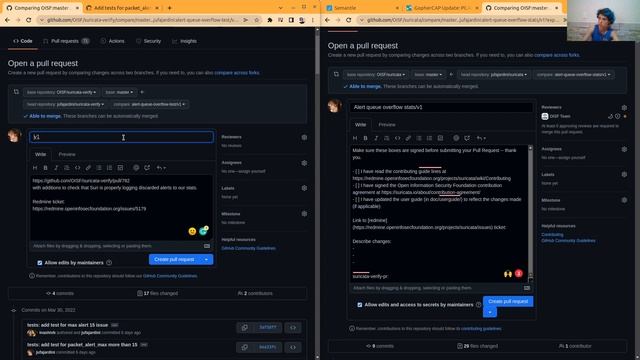Toggle Allow edits and access to secrets checkbox
The width and height of the screenshot is (640, 360).
pyautogui.click(x=360, y=305)
